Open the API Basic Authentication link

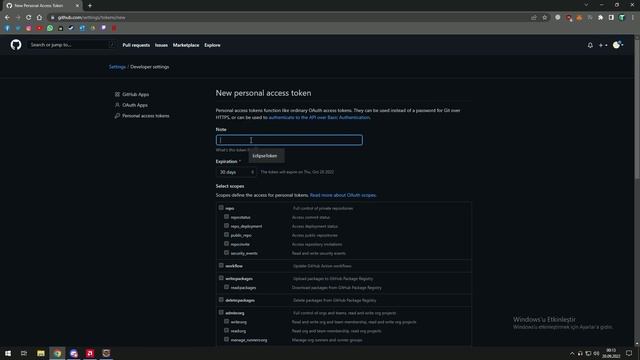(319, 118)
